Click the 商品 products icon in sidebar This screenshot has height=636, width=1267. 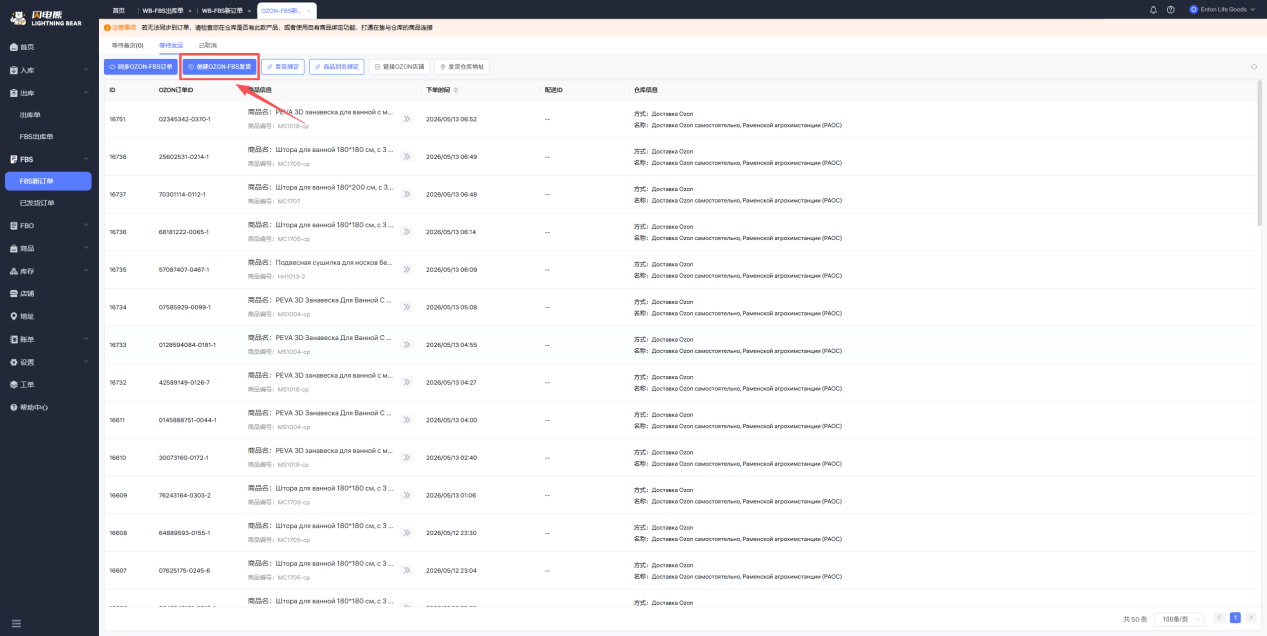click(x=14, y=248)
